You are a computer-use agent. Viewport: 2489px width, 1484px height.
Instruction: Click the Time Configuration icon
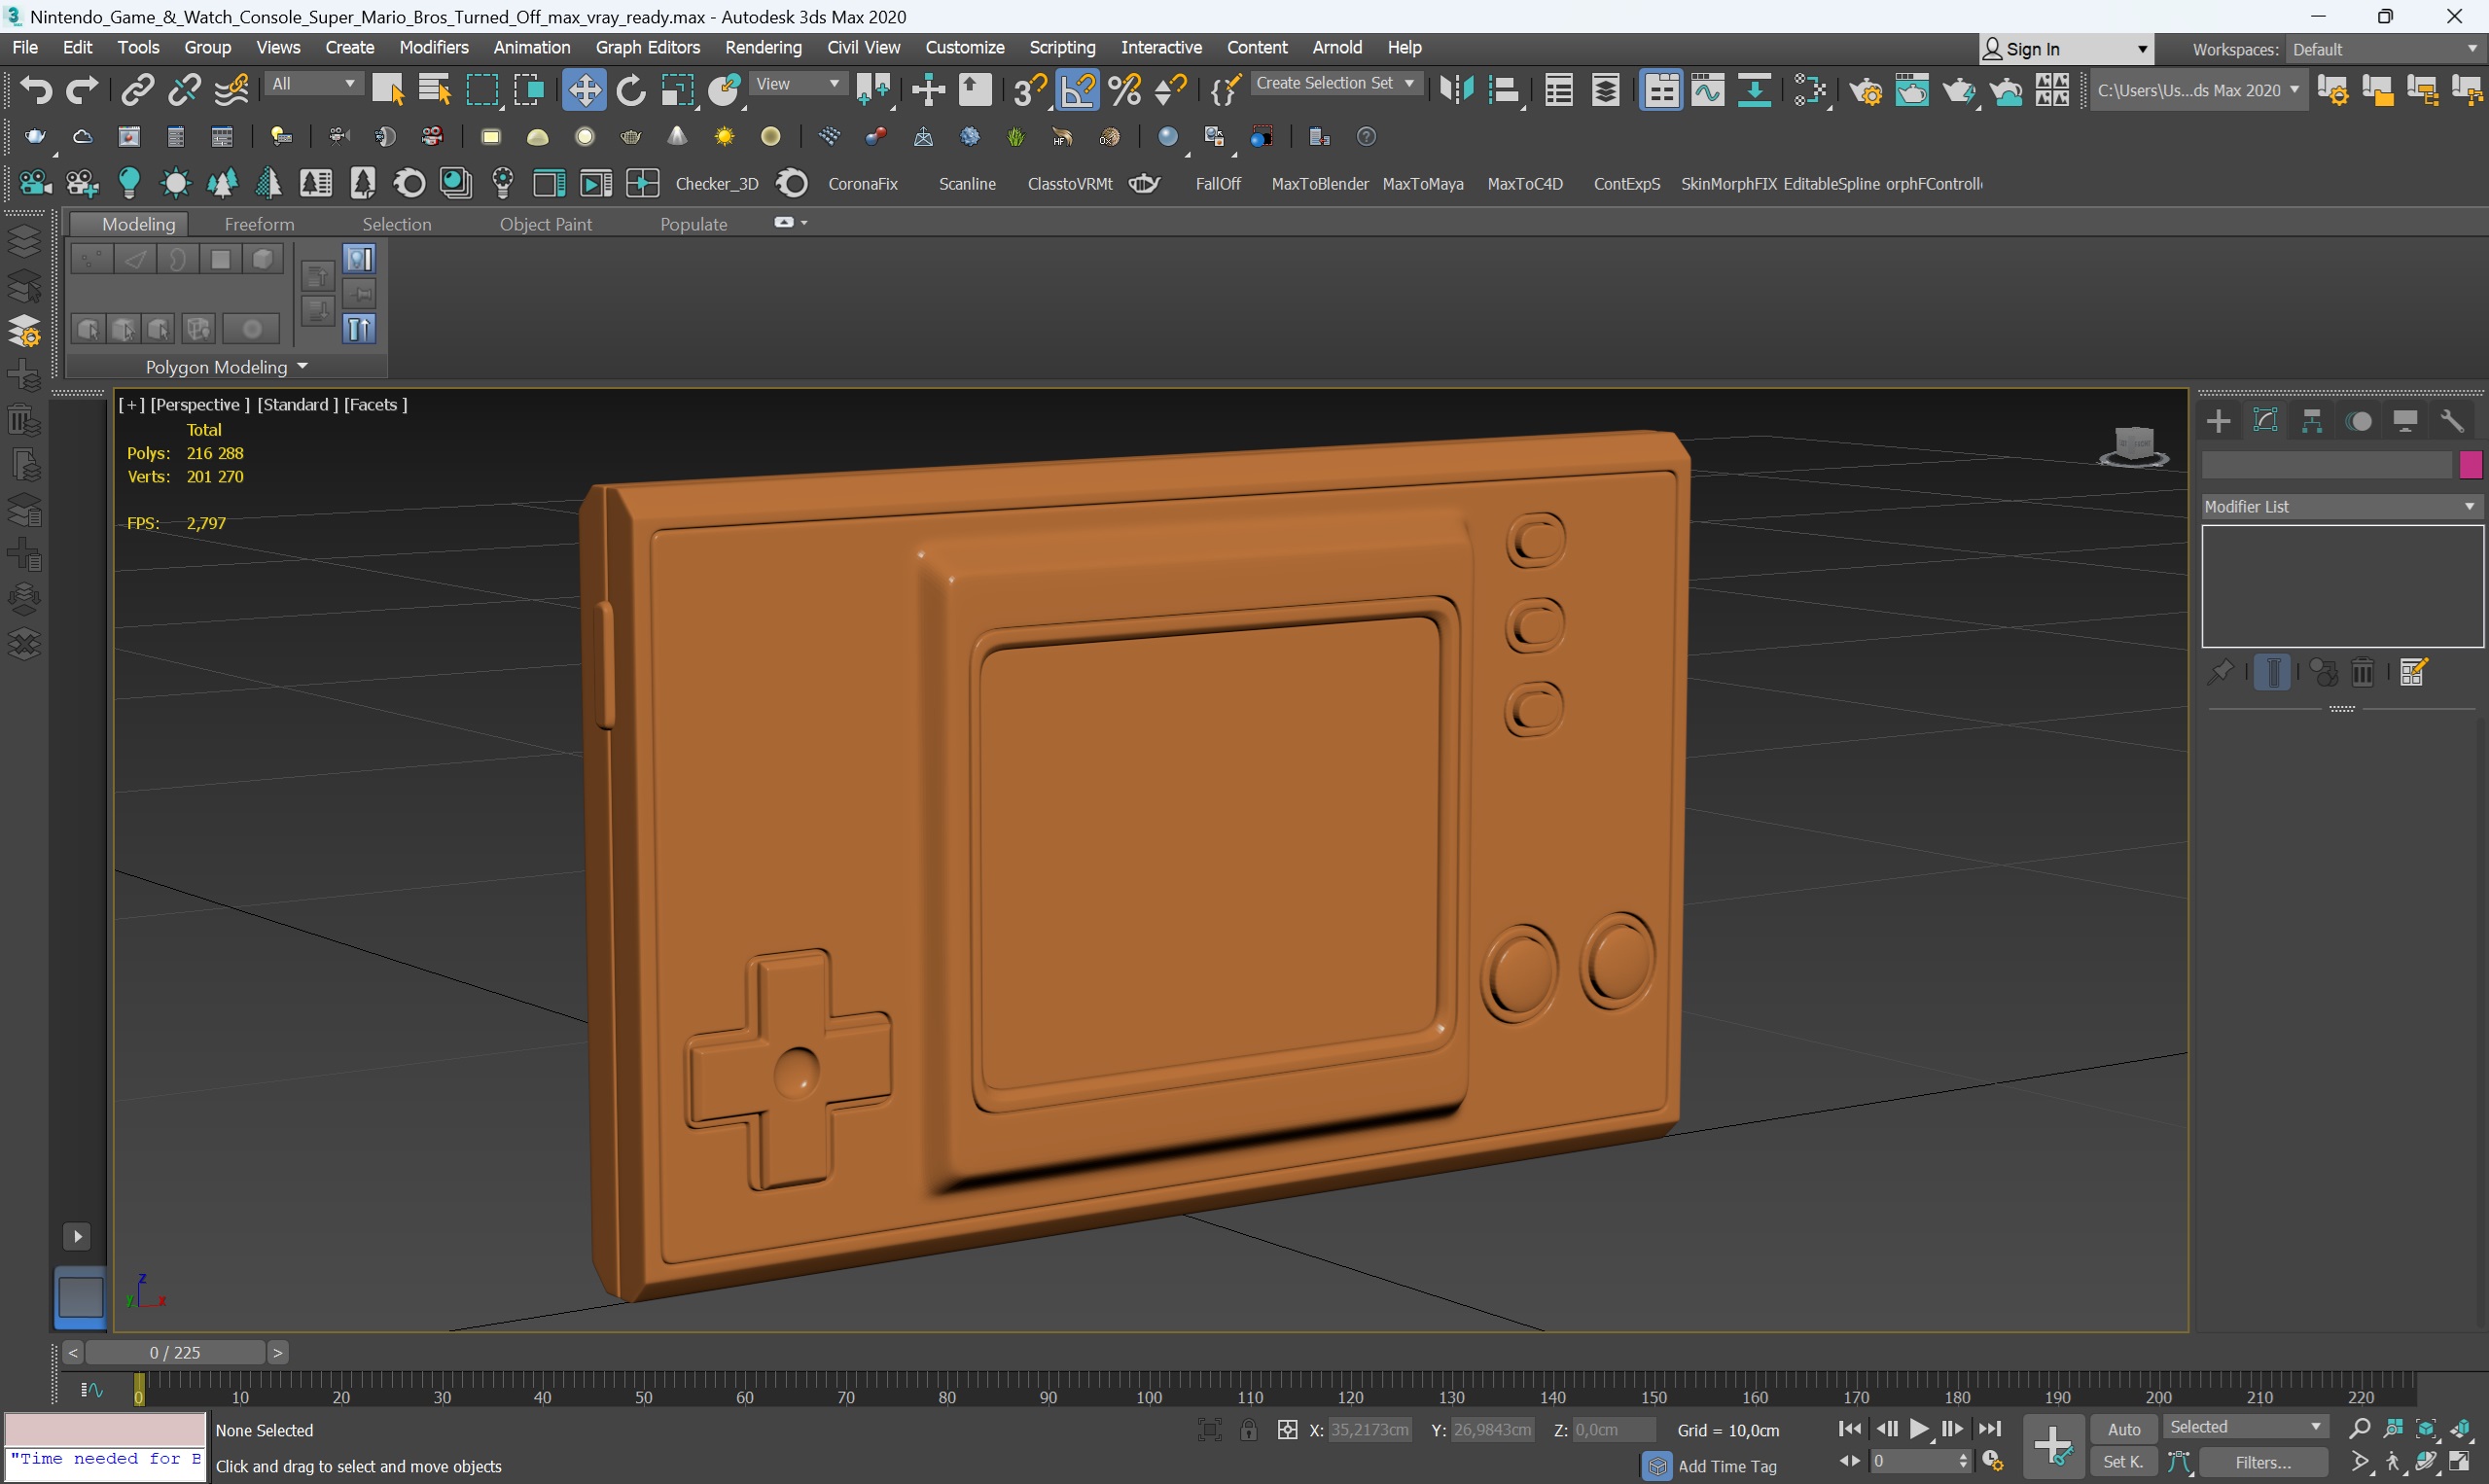1992,1462
